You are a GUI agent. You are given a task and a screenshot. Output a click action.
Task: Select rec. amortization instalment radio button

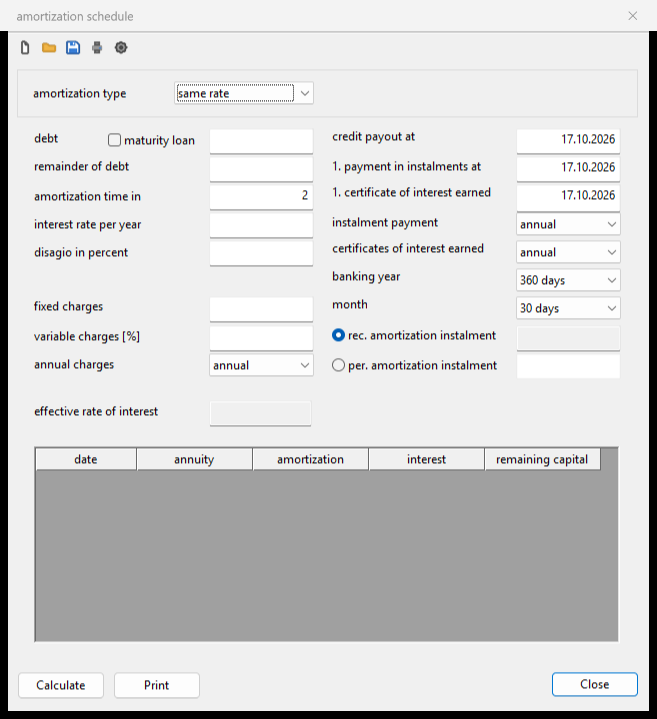point(338,335)
